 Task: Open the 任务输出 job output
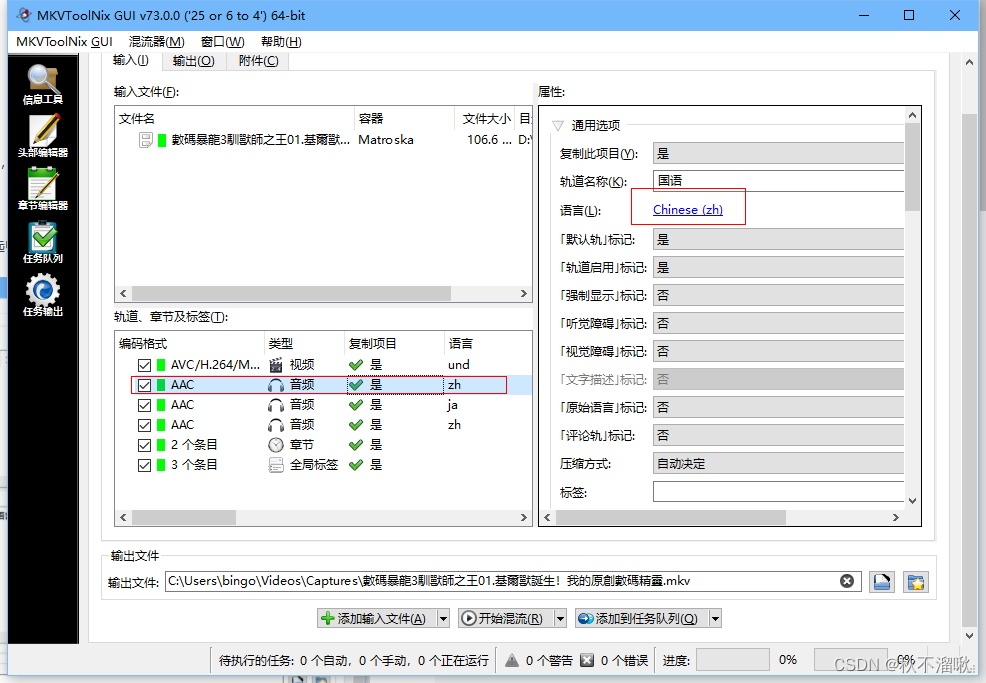click(43, 296)
